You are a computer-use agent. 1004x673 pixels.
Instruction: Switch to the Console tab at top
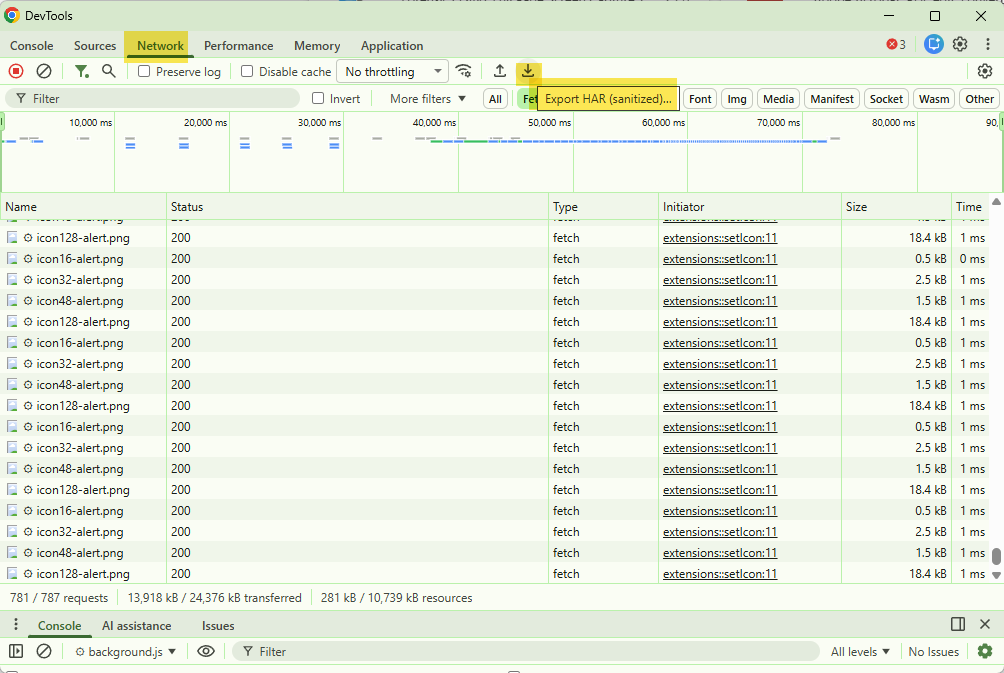(x=31, y=45)
